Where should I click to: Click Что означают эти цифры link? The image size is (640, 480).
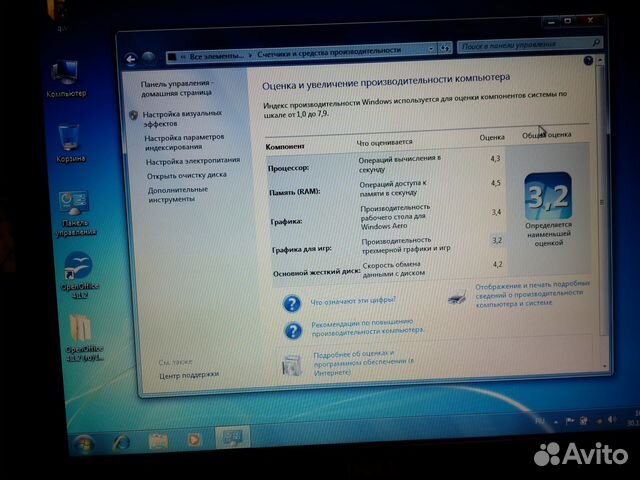click(x=353, y=301)
